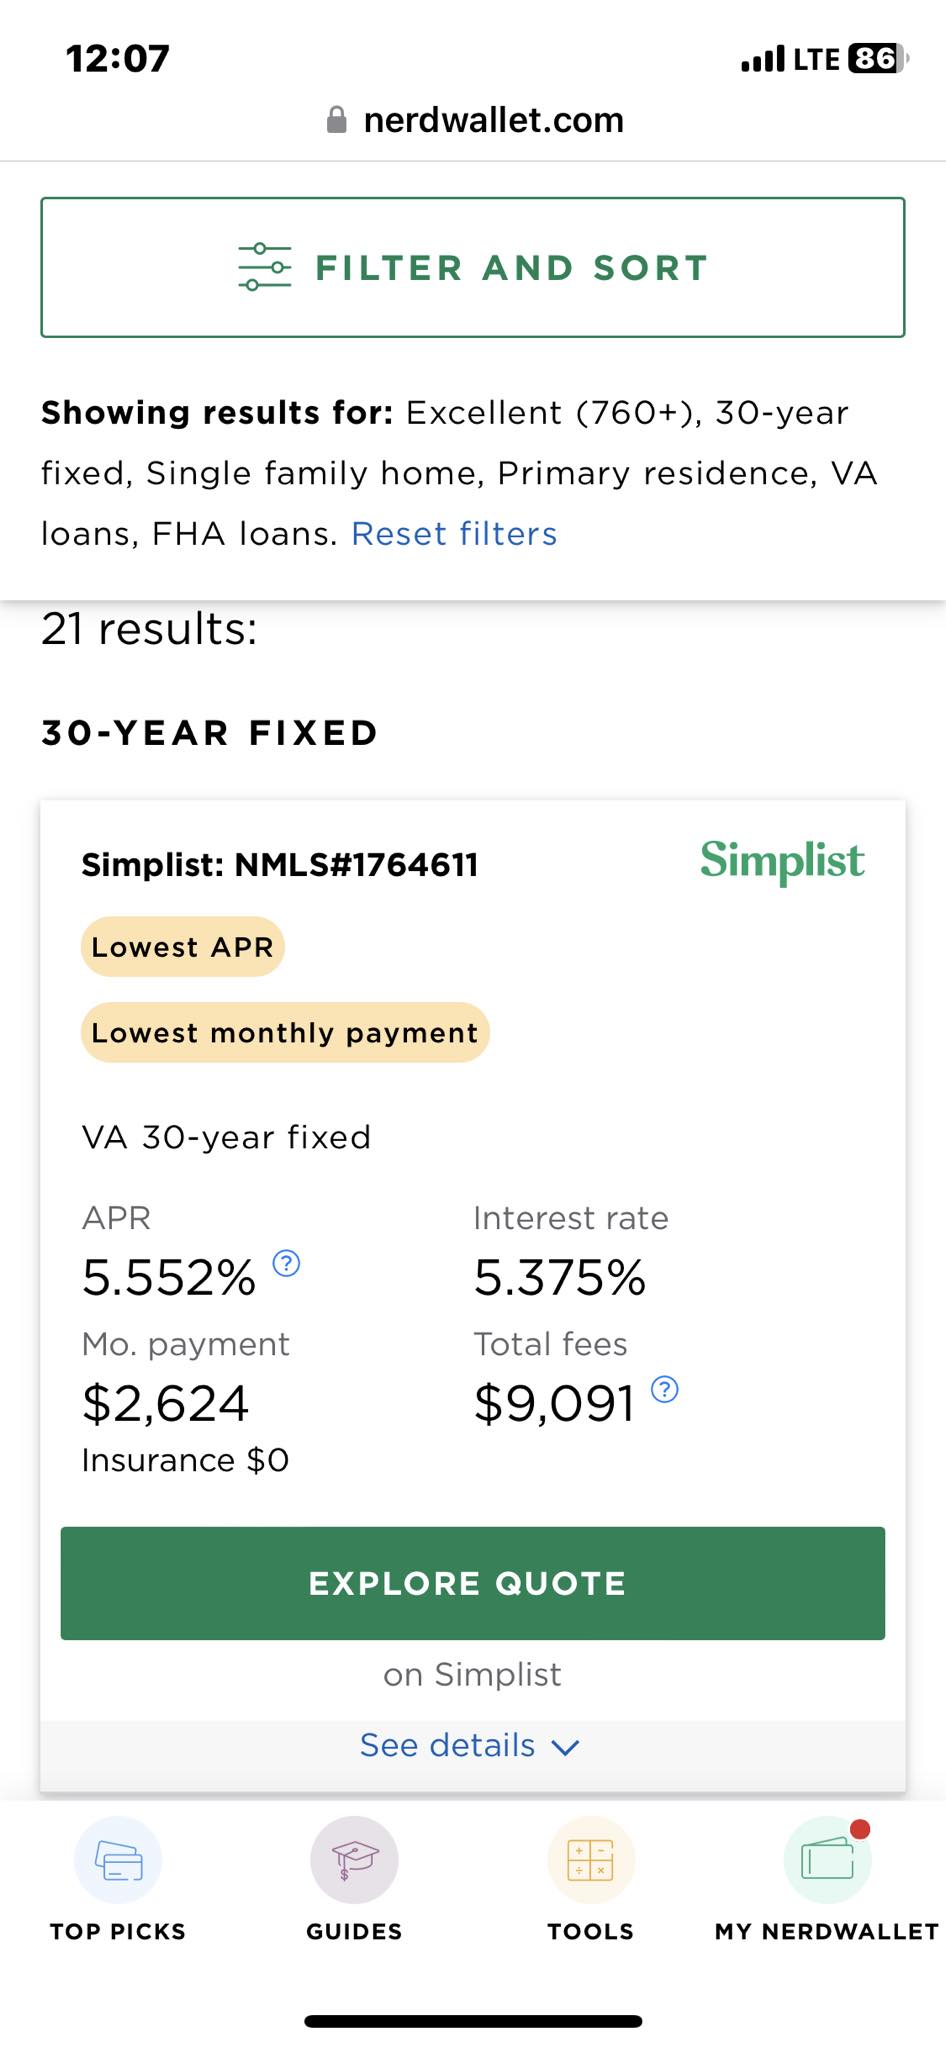Select the Lowest APR badge
Viewport: 946px width, 2048px height.
tap(182, 947)
